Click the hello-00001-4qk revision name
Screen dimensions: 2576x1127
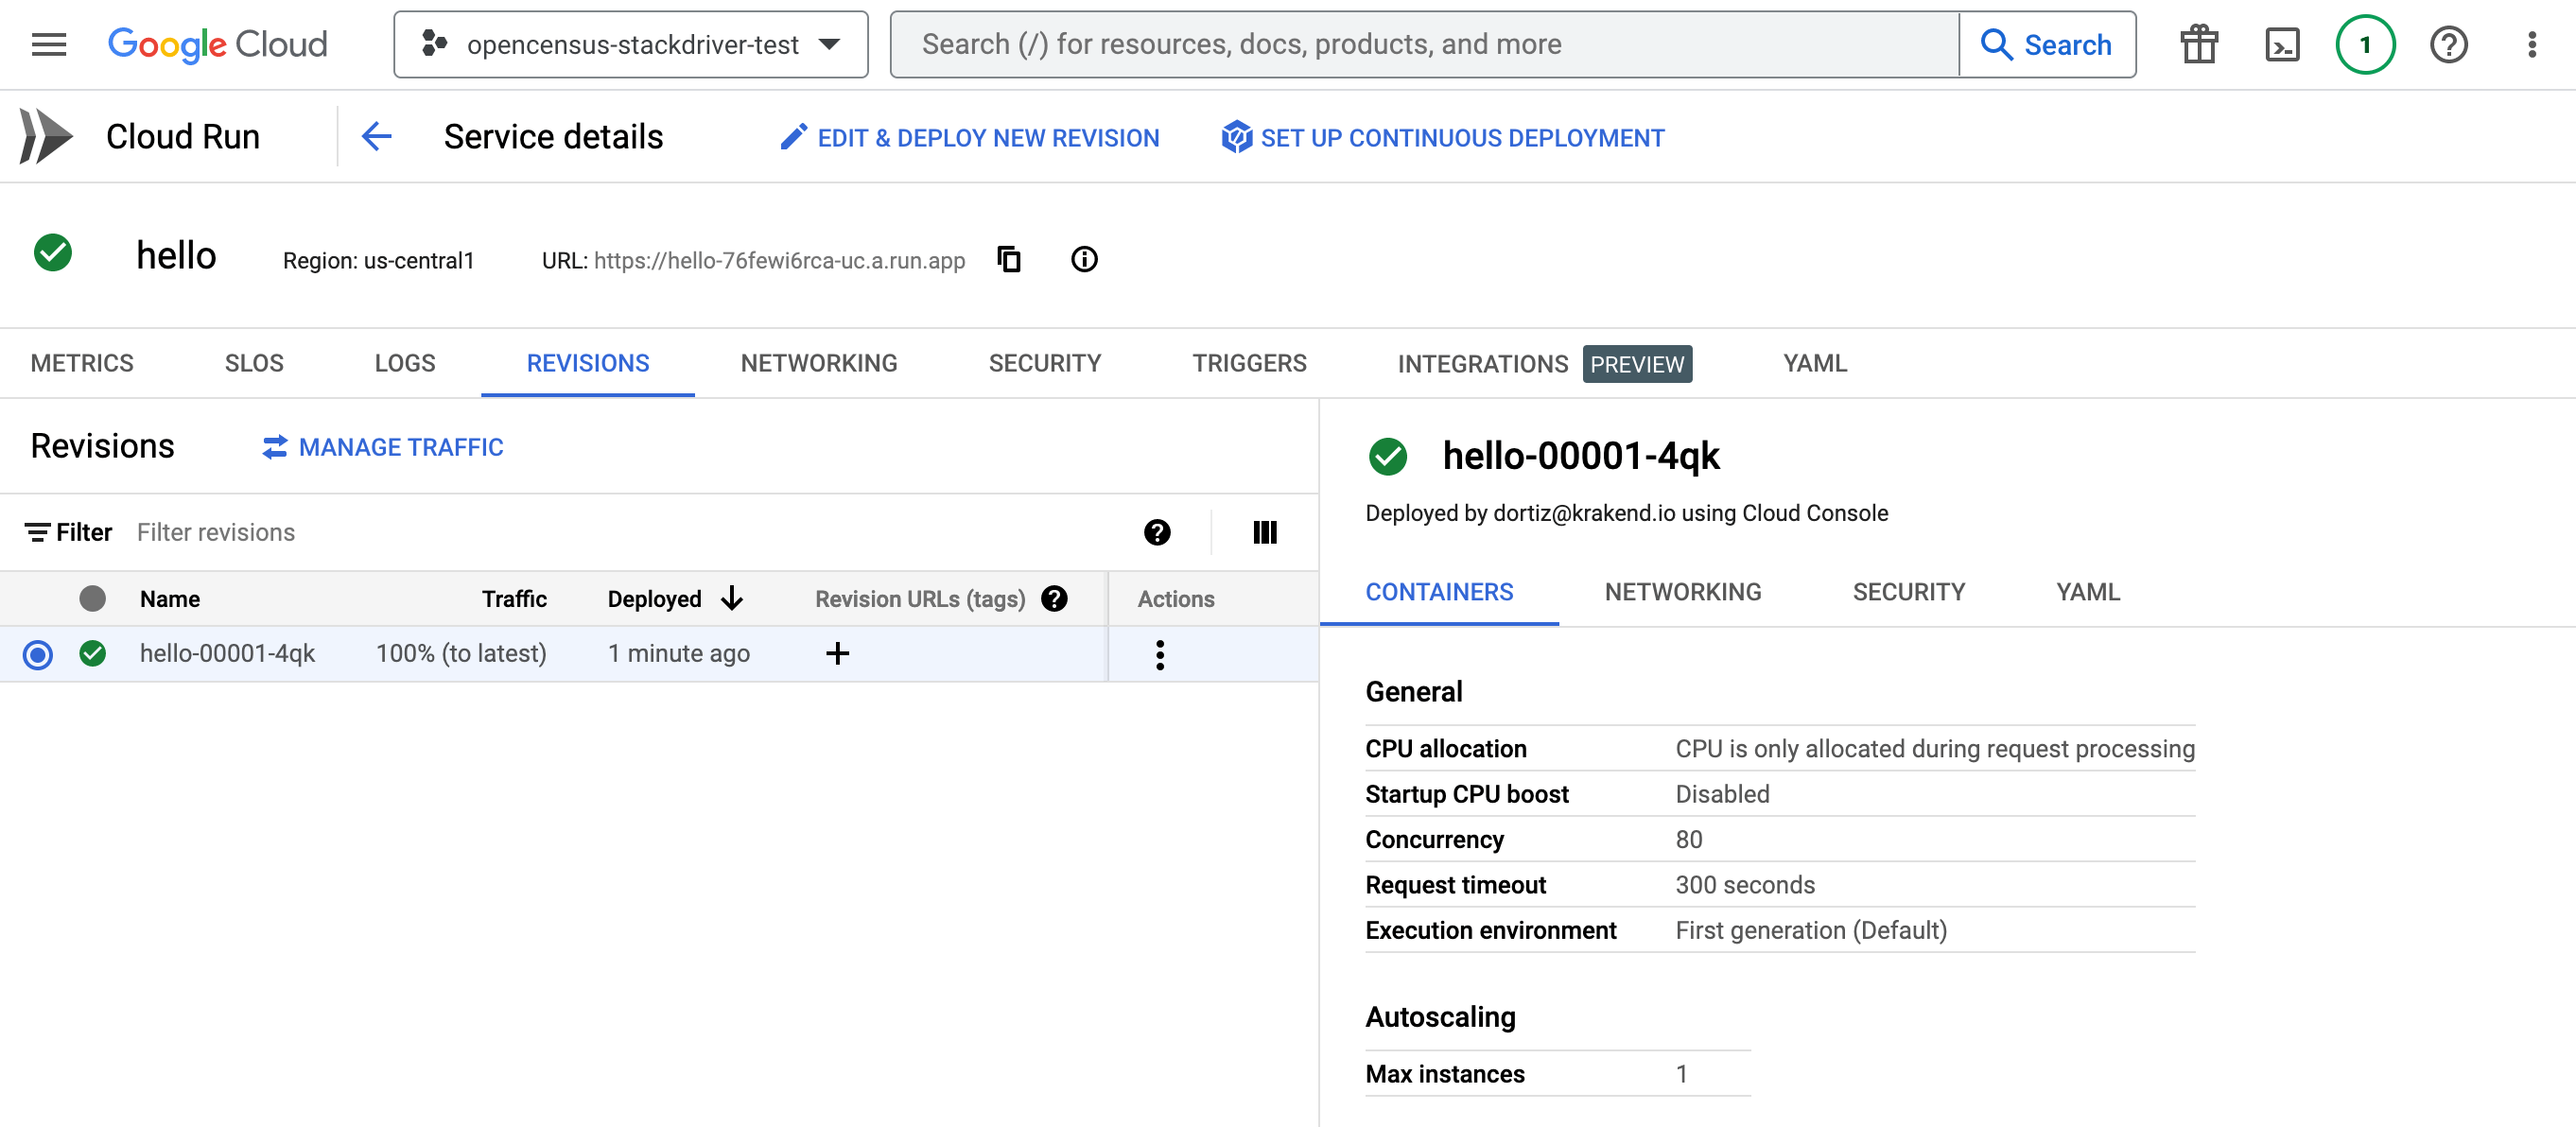pos(227,653)
